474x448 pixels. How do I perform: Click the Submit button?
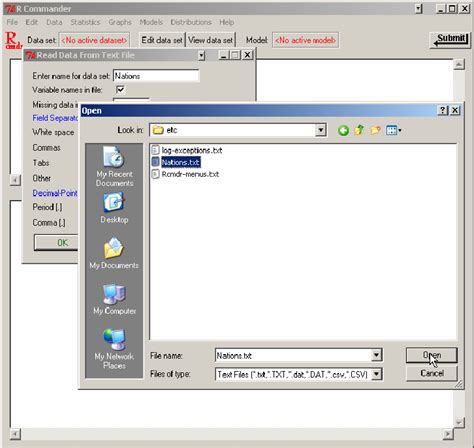(450, 40)
